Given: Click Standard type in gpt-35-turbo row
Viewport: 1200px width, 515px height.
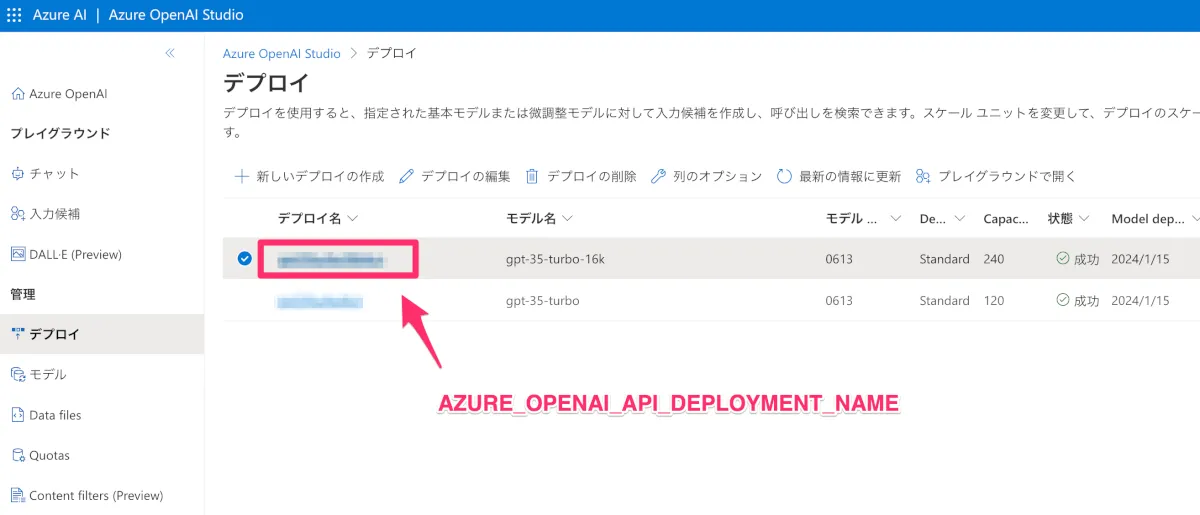Looking at the screenshot, I should 944,300.
